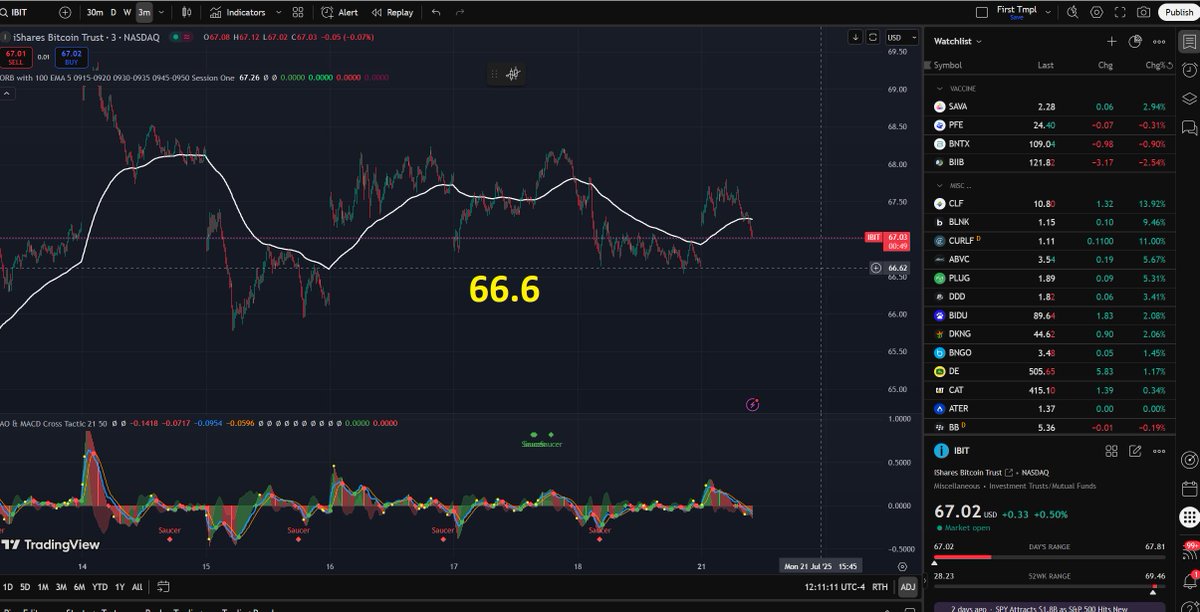The width and height of the screenshot is (1200, 612).
Task: Select the 3m timeframe
Action: pyautogui.click(x=144, y=12)
